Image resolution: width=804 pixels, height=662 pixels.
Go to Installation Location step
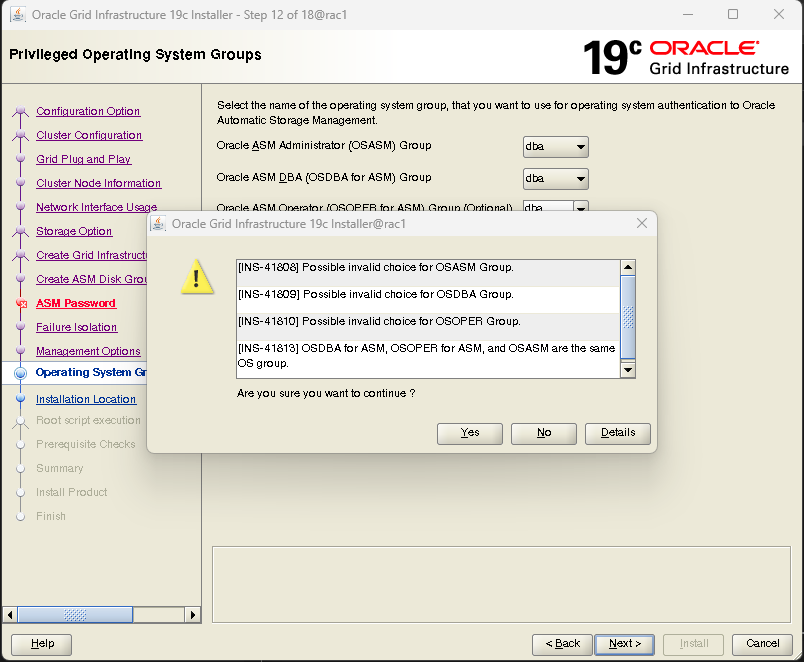(x=86, y=399)
